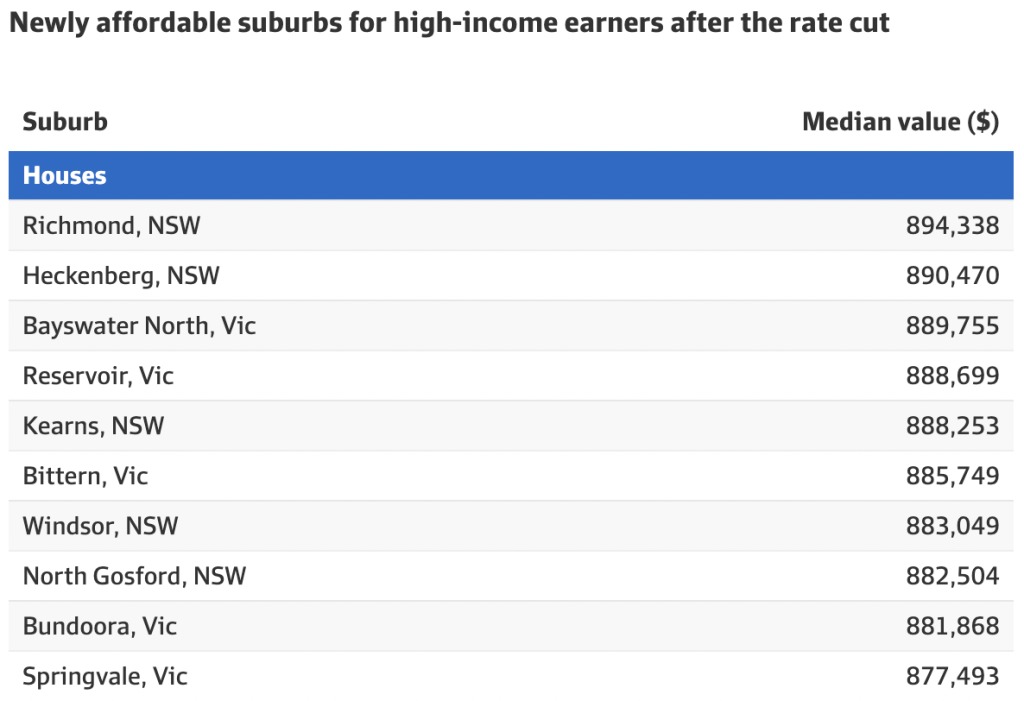
Task: Select the North Gosford, NSW row
Action: click(511, 576)
